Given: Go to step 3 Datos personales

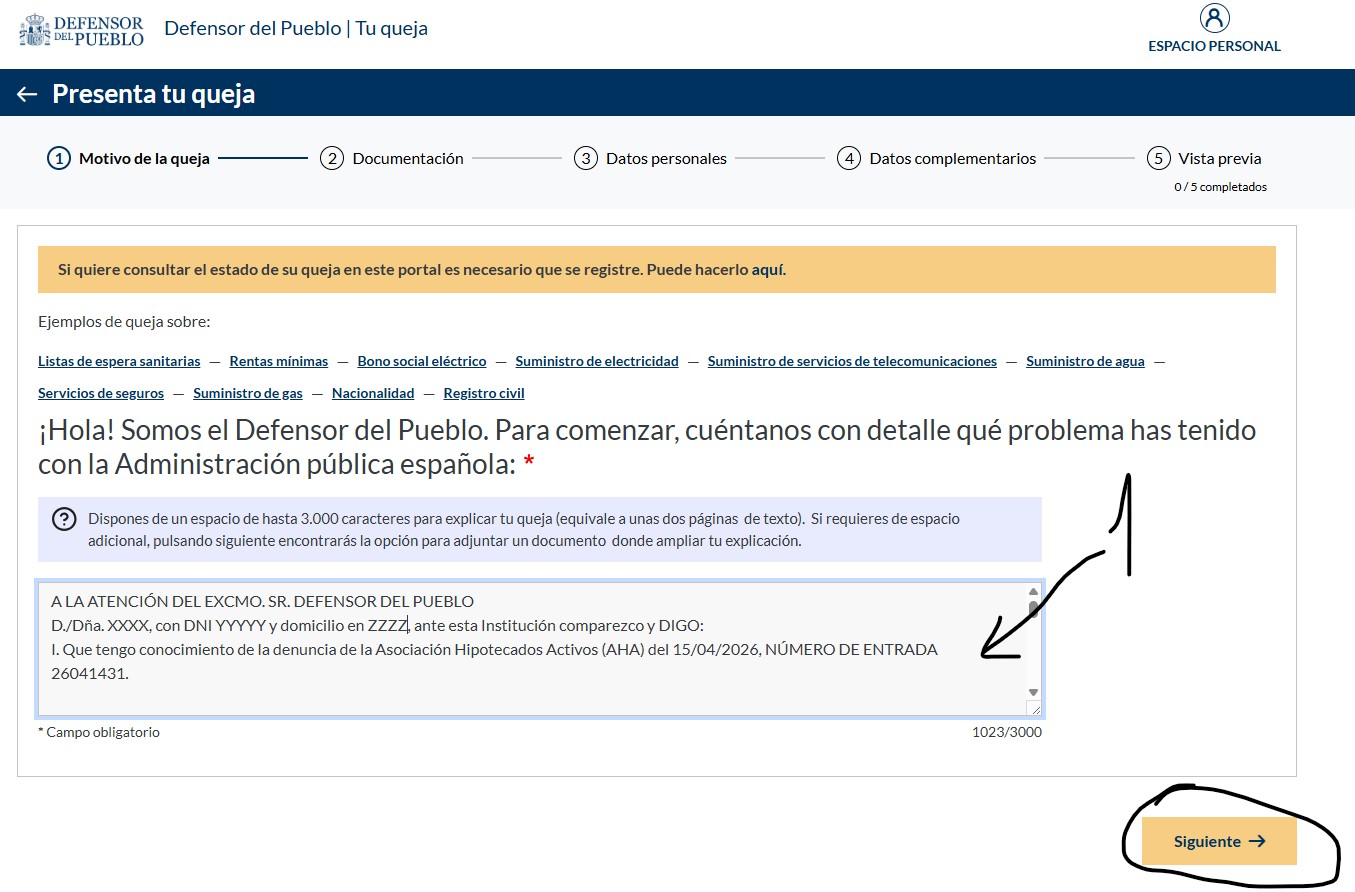Looking at the screenshot, I should click(650, 158).
